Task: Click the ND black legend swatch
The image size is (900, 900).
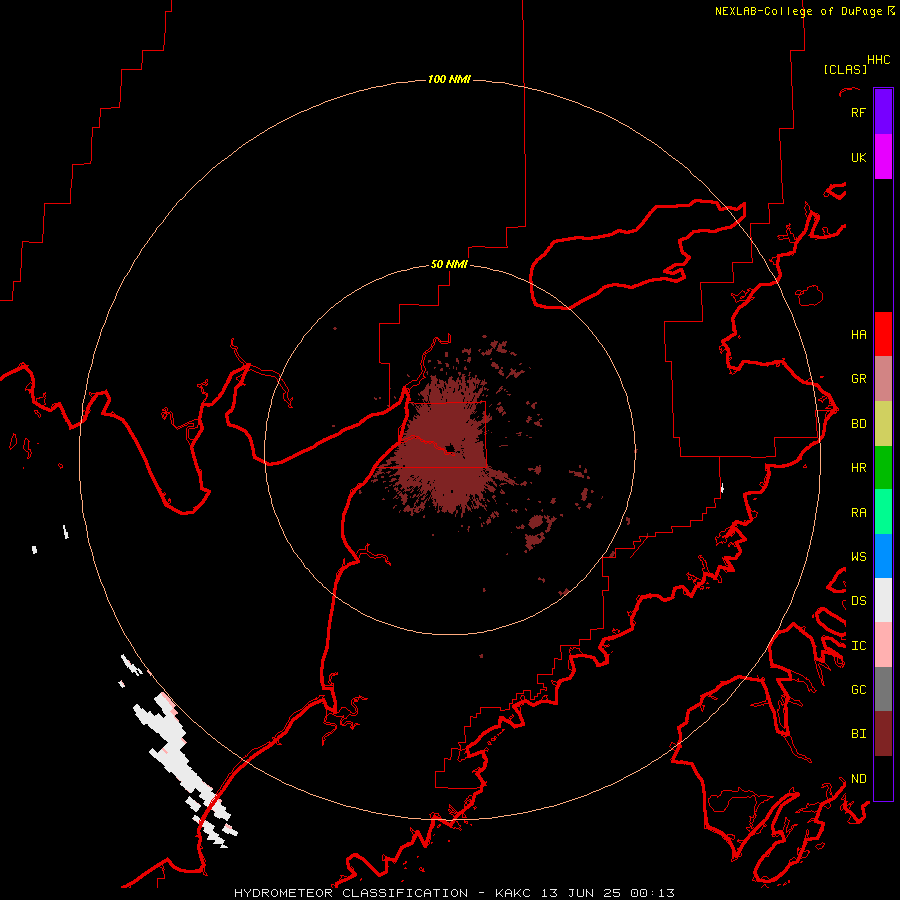Action: coord(883,778)
